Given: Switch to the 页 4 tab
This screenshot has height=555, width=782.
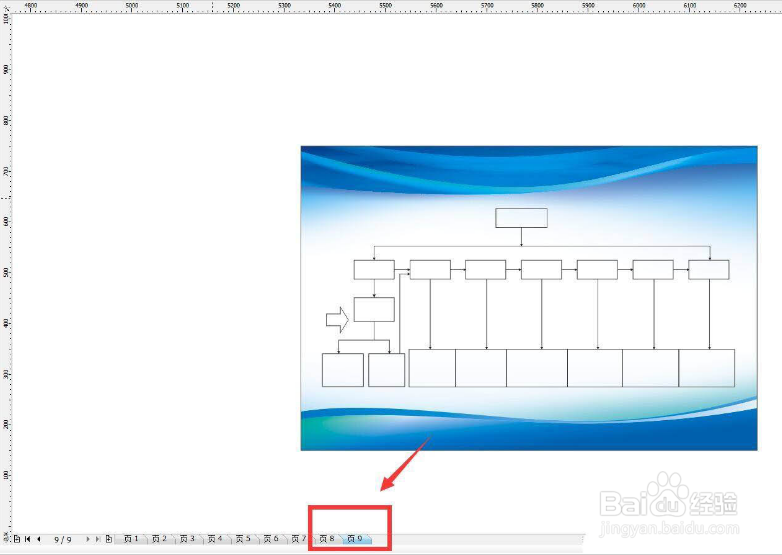Looking at the screenshot, I should 215,539.
